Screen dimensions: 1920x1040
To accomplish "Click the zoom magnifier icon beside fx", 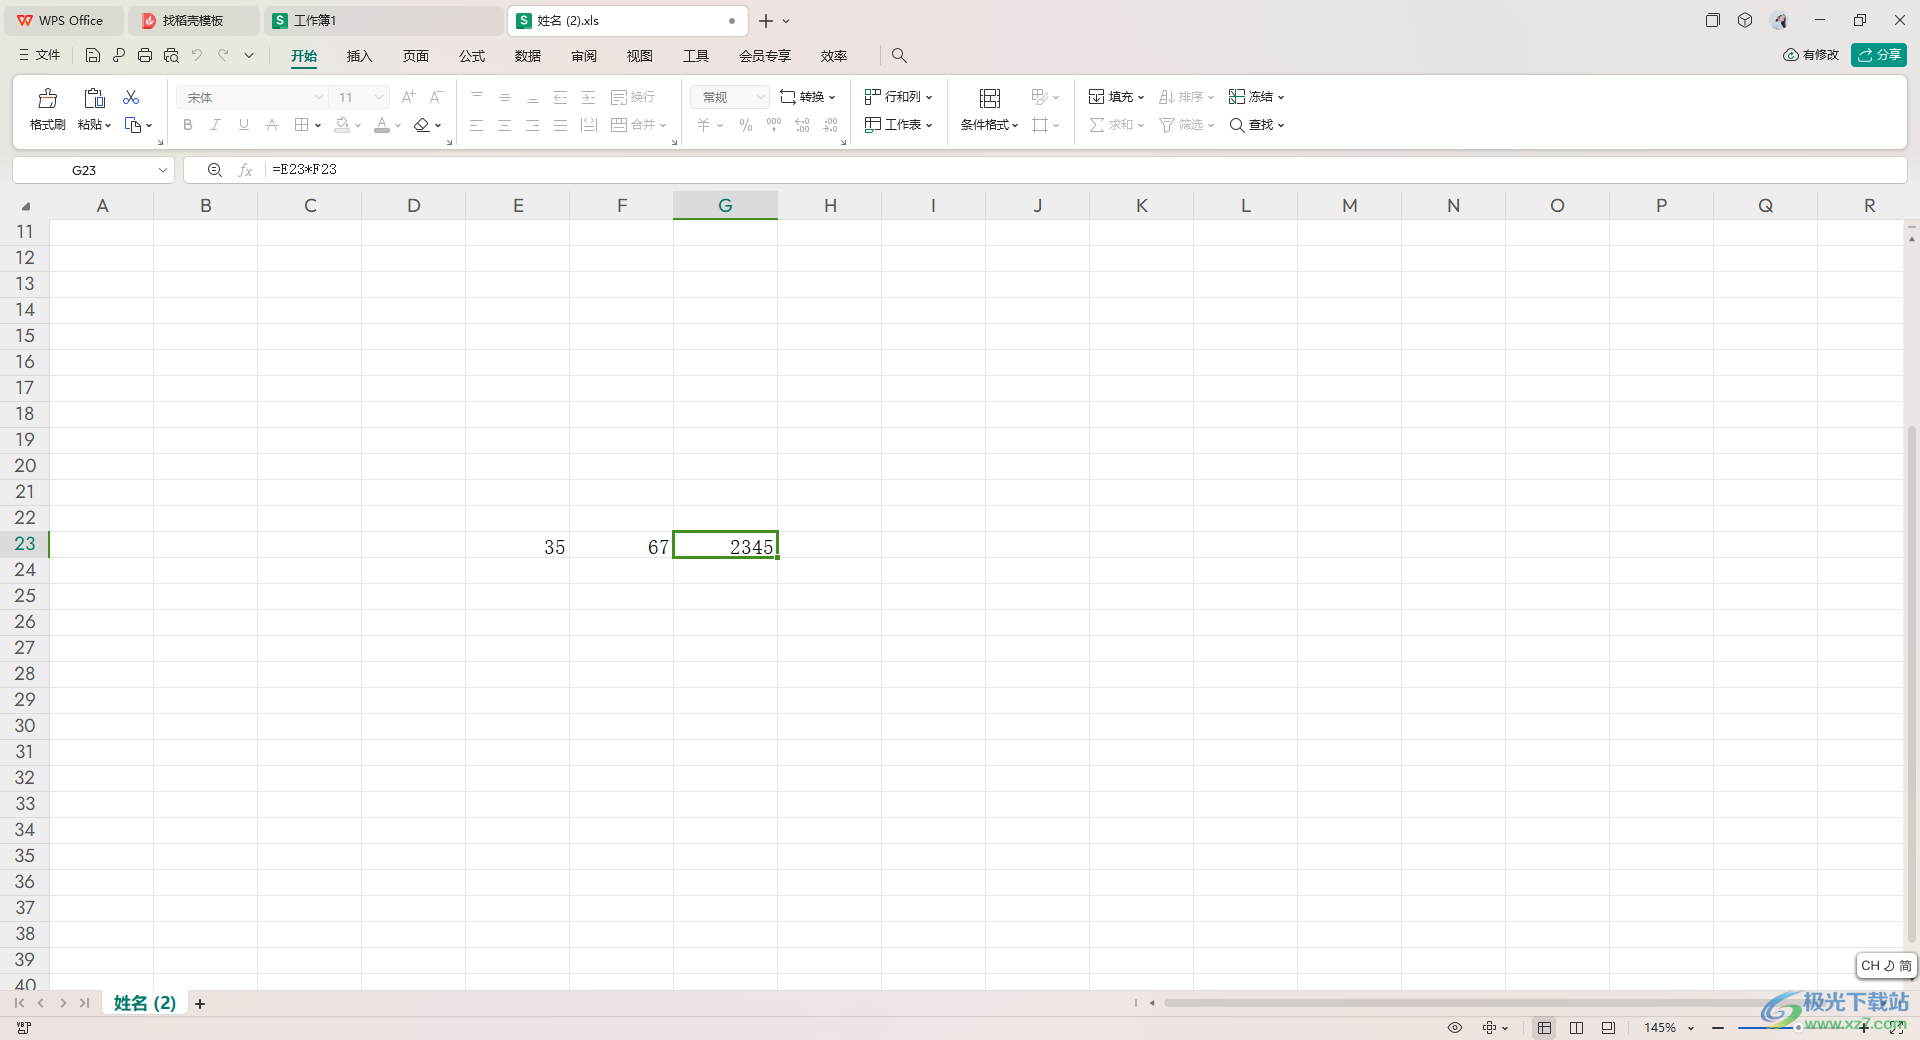I will coord(214,170).
